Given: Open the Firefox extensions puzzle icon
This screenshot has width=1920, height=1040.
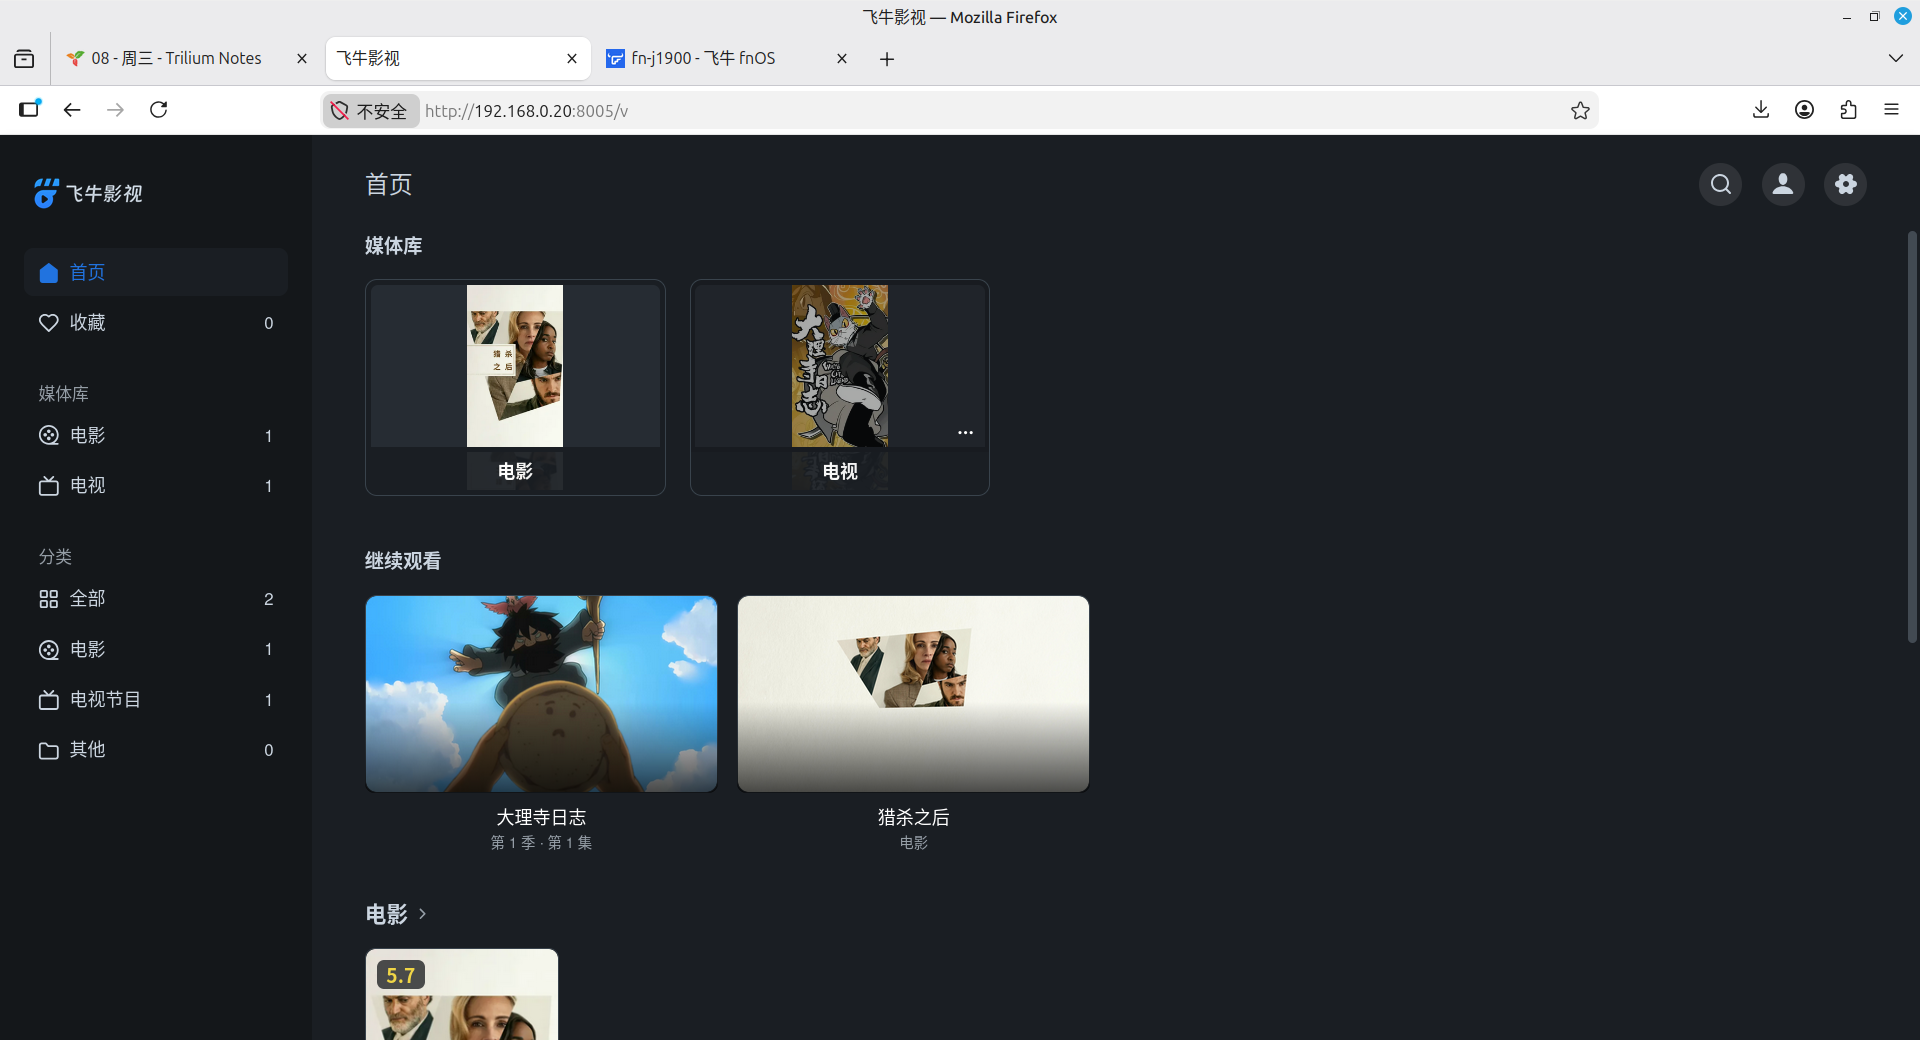Looking at the screenshot, I should 1848,110.
